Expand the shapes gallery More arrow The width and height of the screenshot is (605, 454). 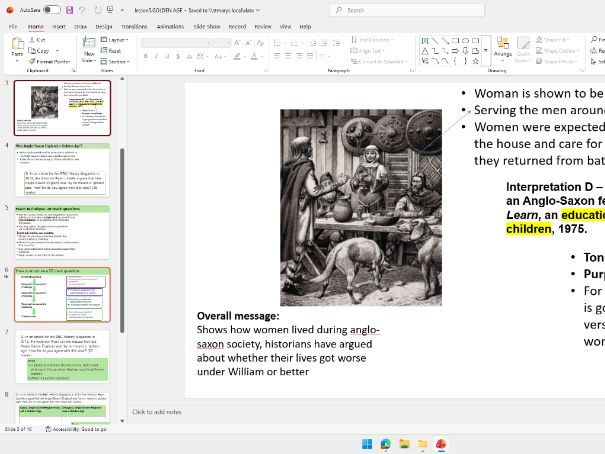(x=486, y=51)
